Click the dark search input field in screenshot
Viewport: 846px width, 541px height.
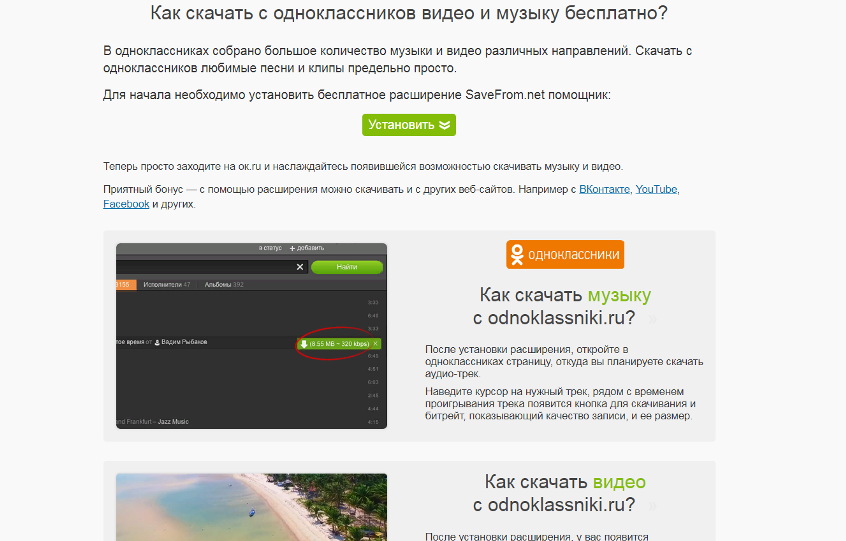pyautogui.click(x=212, y=267)
